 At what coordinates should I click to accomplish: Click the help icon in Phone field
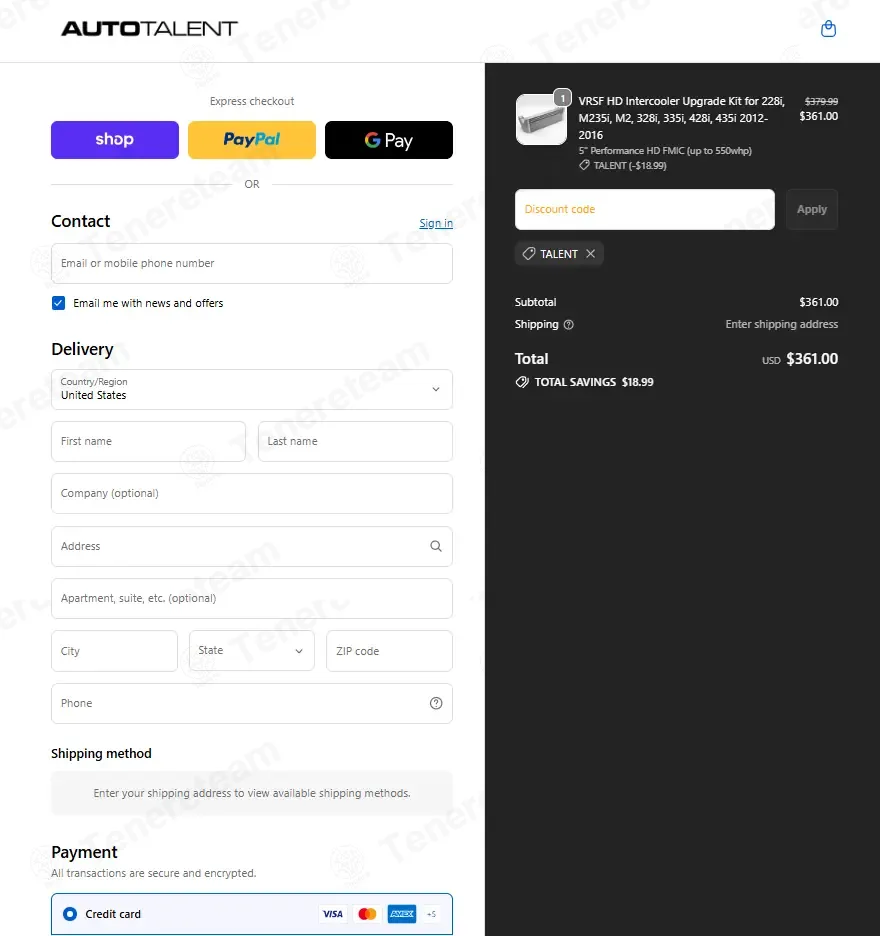pyautogui.click(x=436, y=703)
